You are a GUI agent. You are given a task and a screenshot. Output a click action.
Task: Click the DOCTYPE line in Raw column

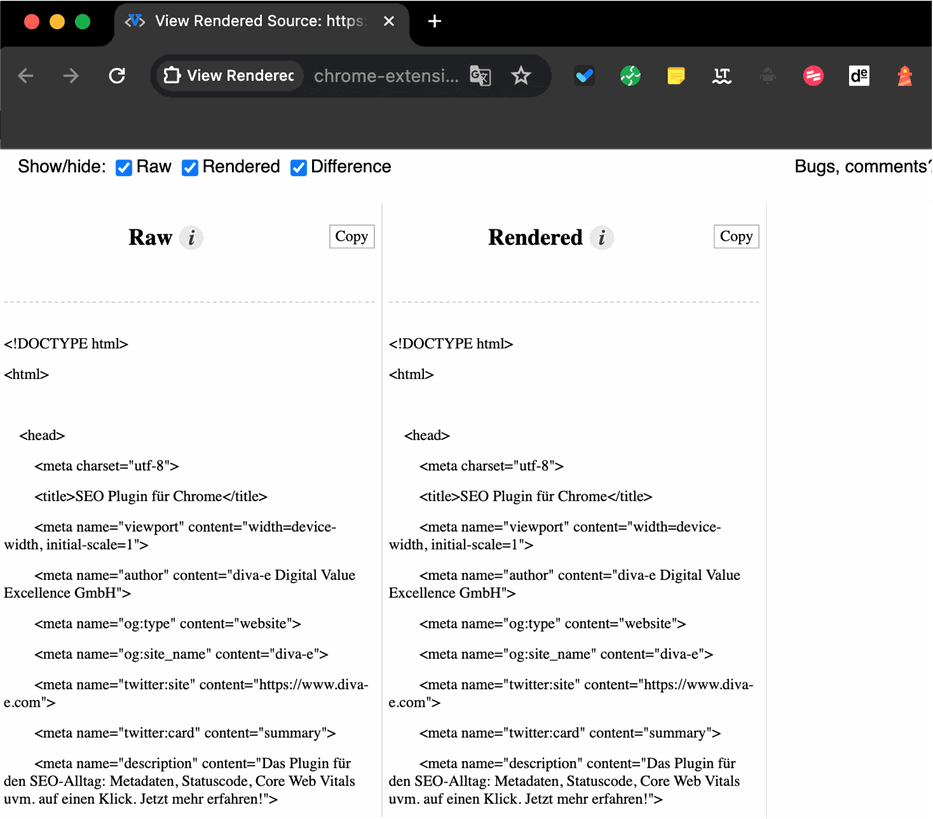66,344
